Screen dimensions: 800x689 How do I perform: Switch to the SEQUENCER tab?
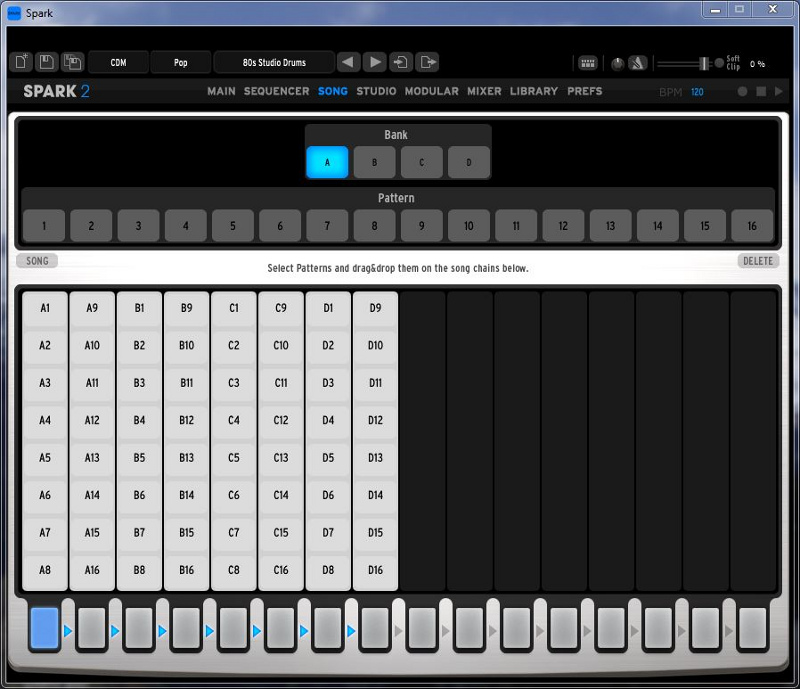[x=277, y=91]
